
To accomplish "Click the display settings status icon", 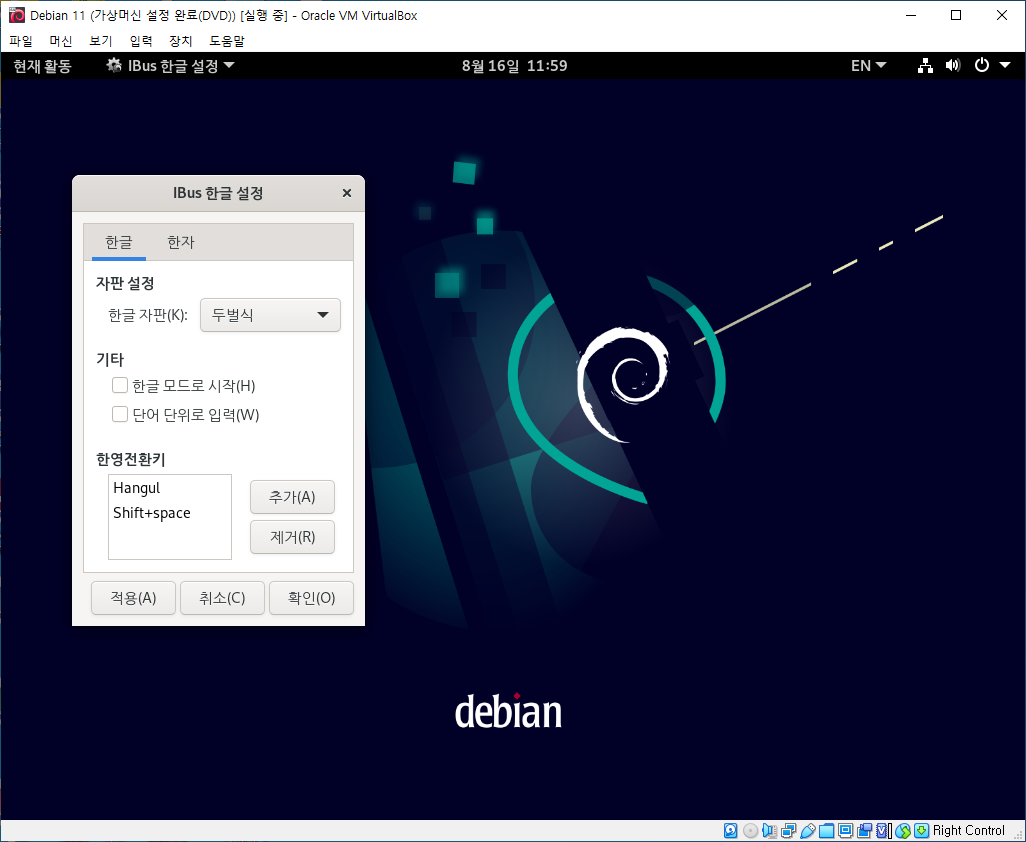I will (845, 831).
